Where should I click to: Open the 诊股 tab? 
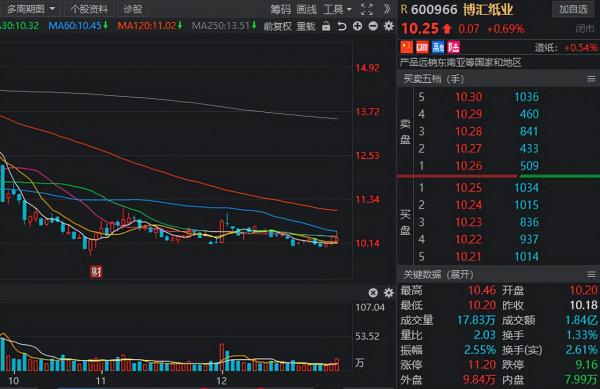[x=133, y=9]
